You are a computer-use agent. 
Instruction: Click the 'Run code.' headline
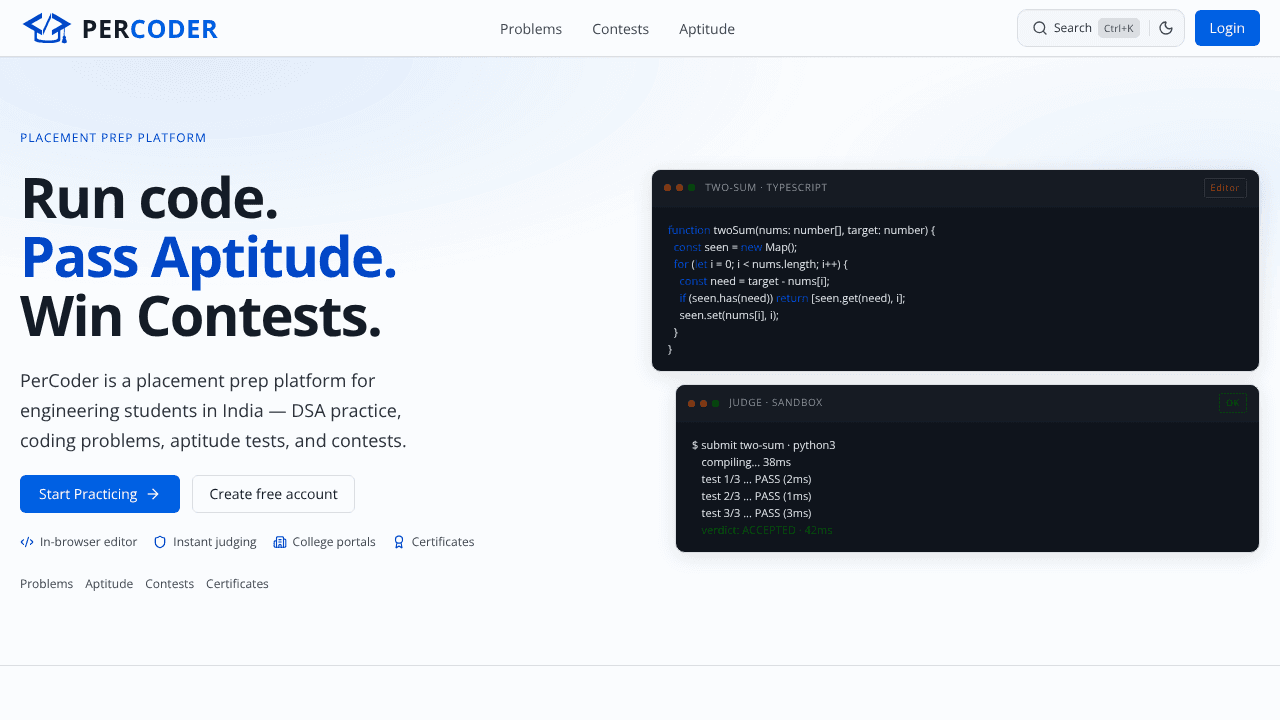(149, 198)
